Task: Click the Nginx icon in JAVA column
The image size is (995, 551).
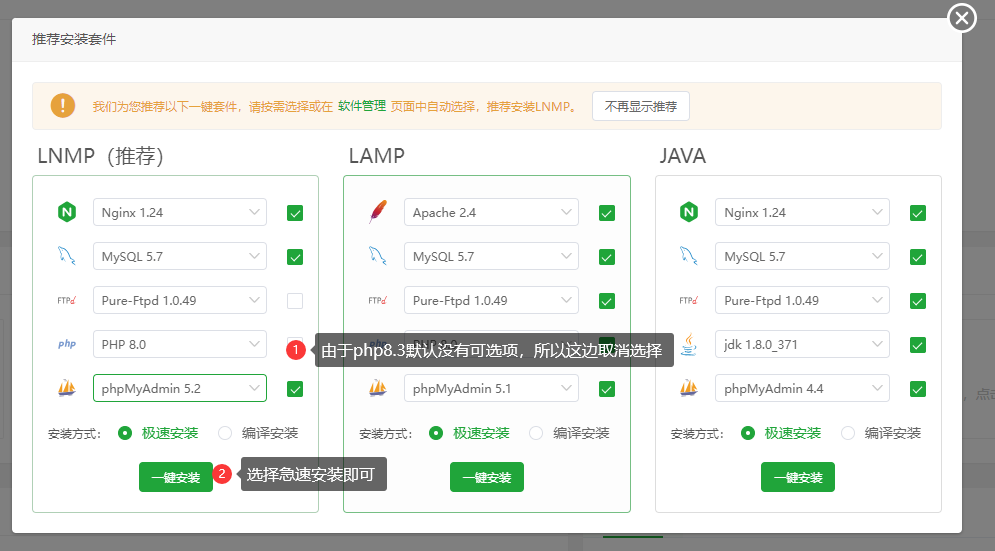Action: (x=689, y=212)
